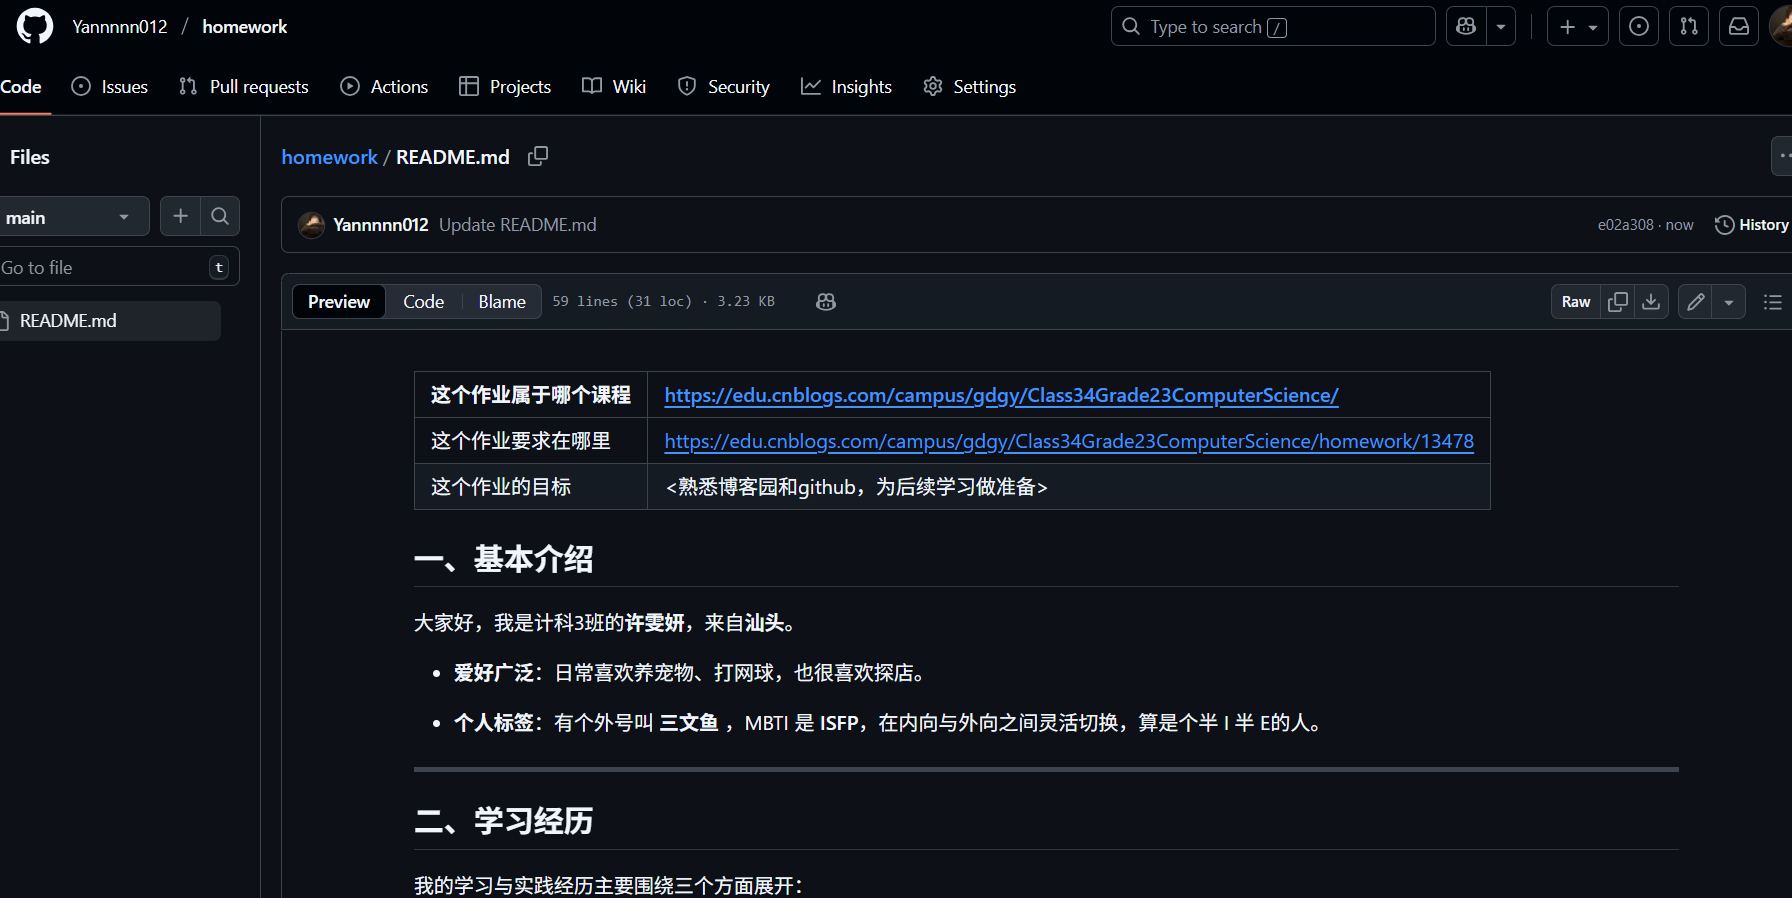Go to Yannnnn012 owner link

120,27
